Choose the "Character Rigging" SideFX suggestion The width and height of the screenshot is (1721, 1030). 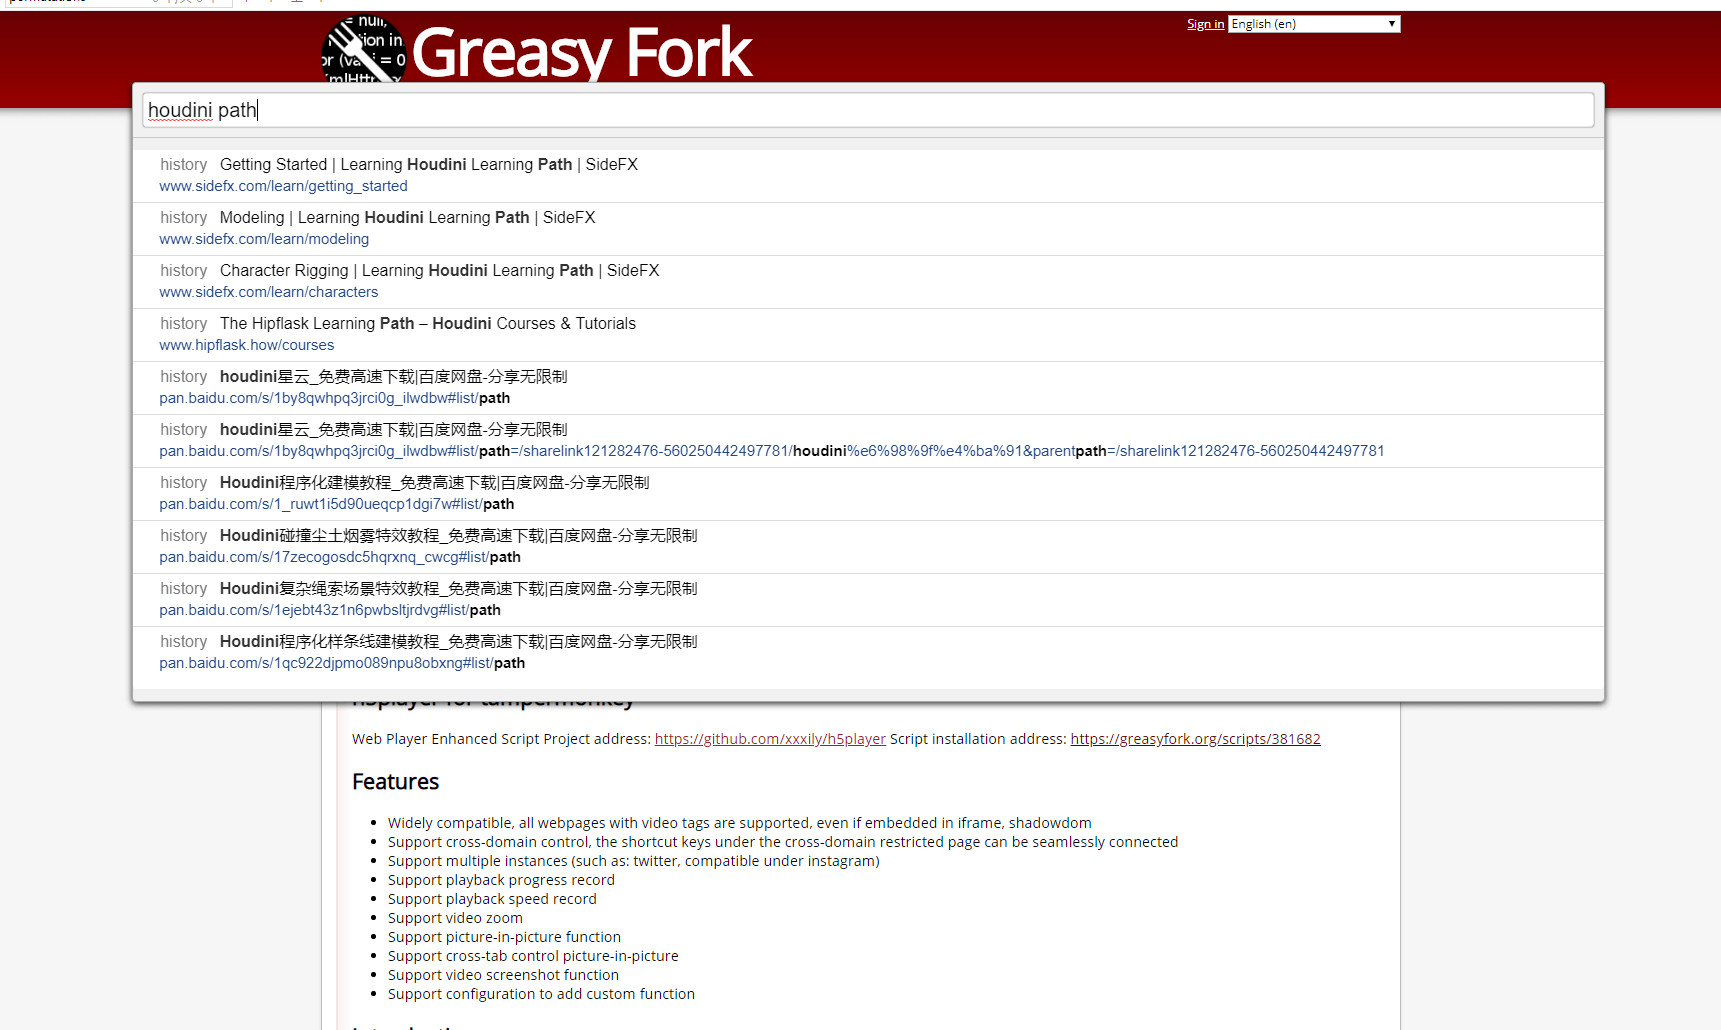point(868,282)
